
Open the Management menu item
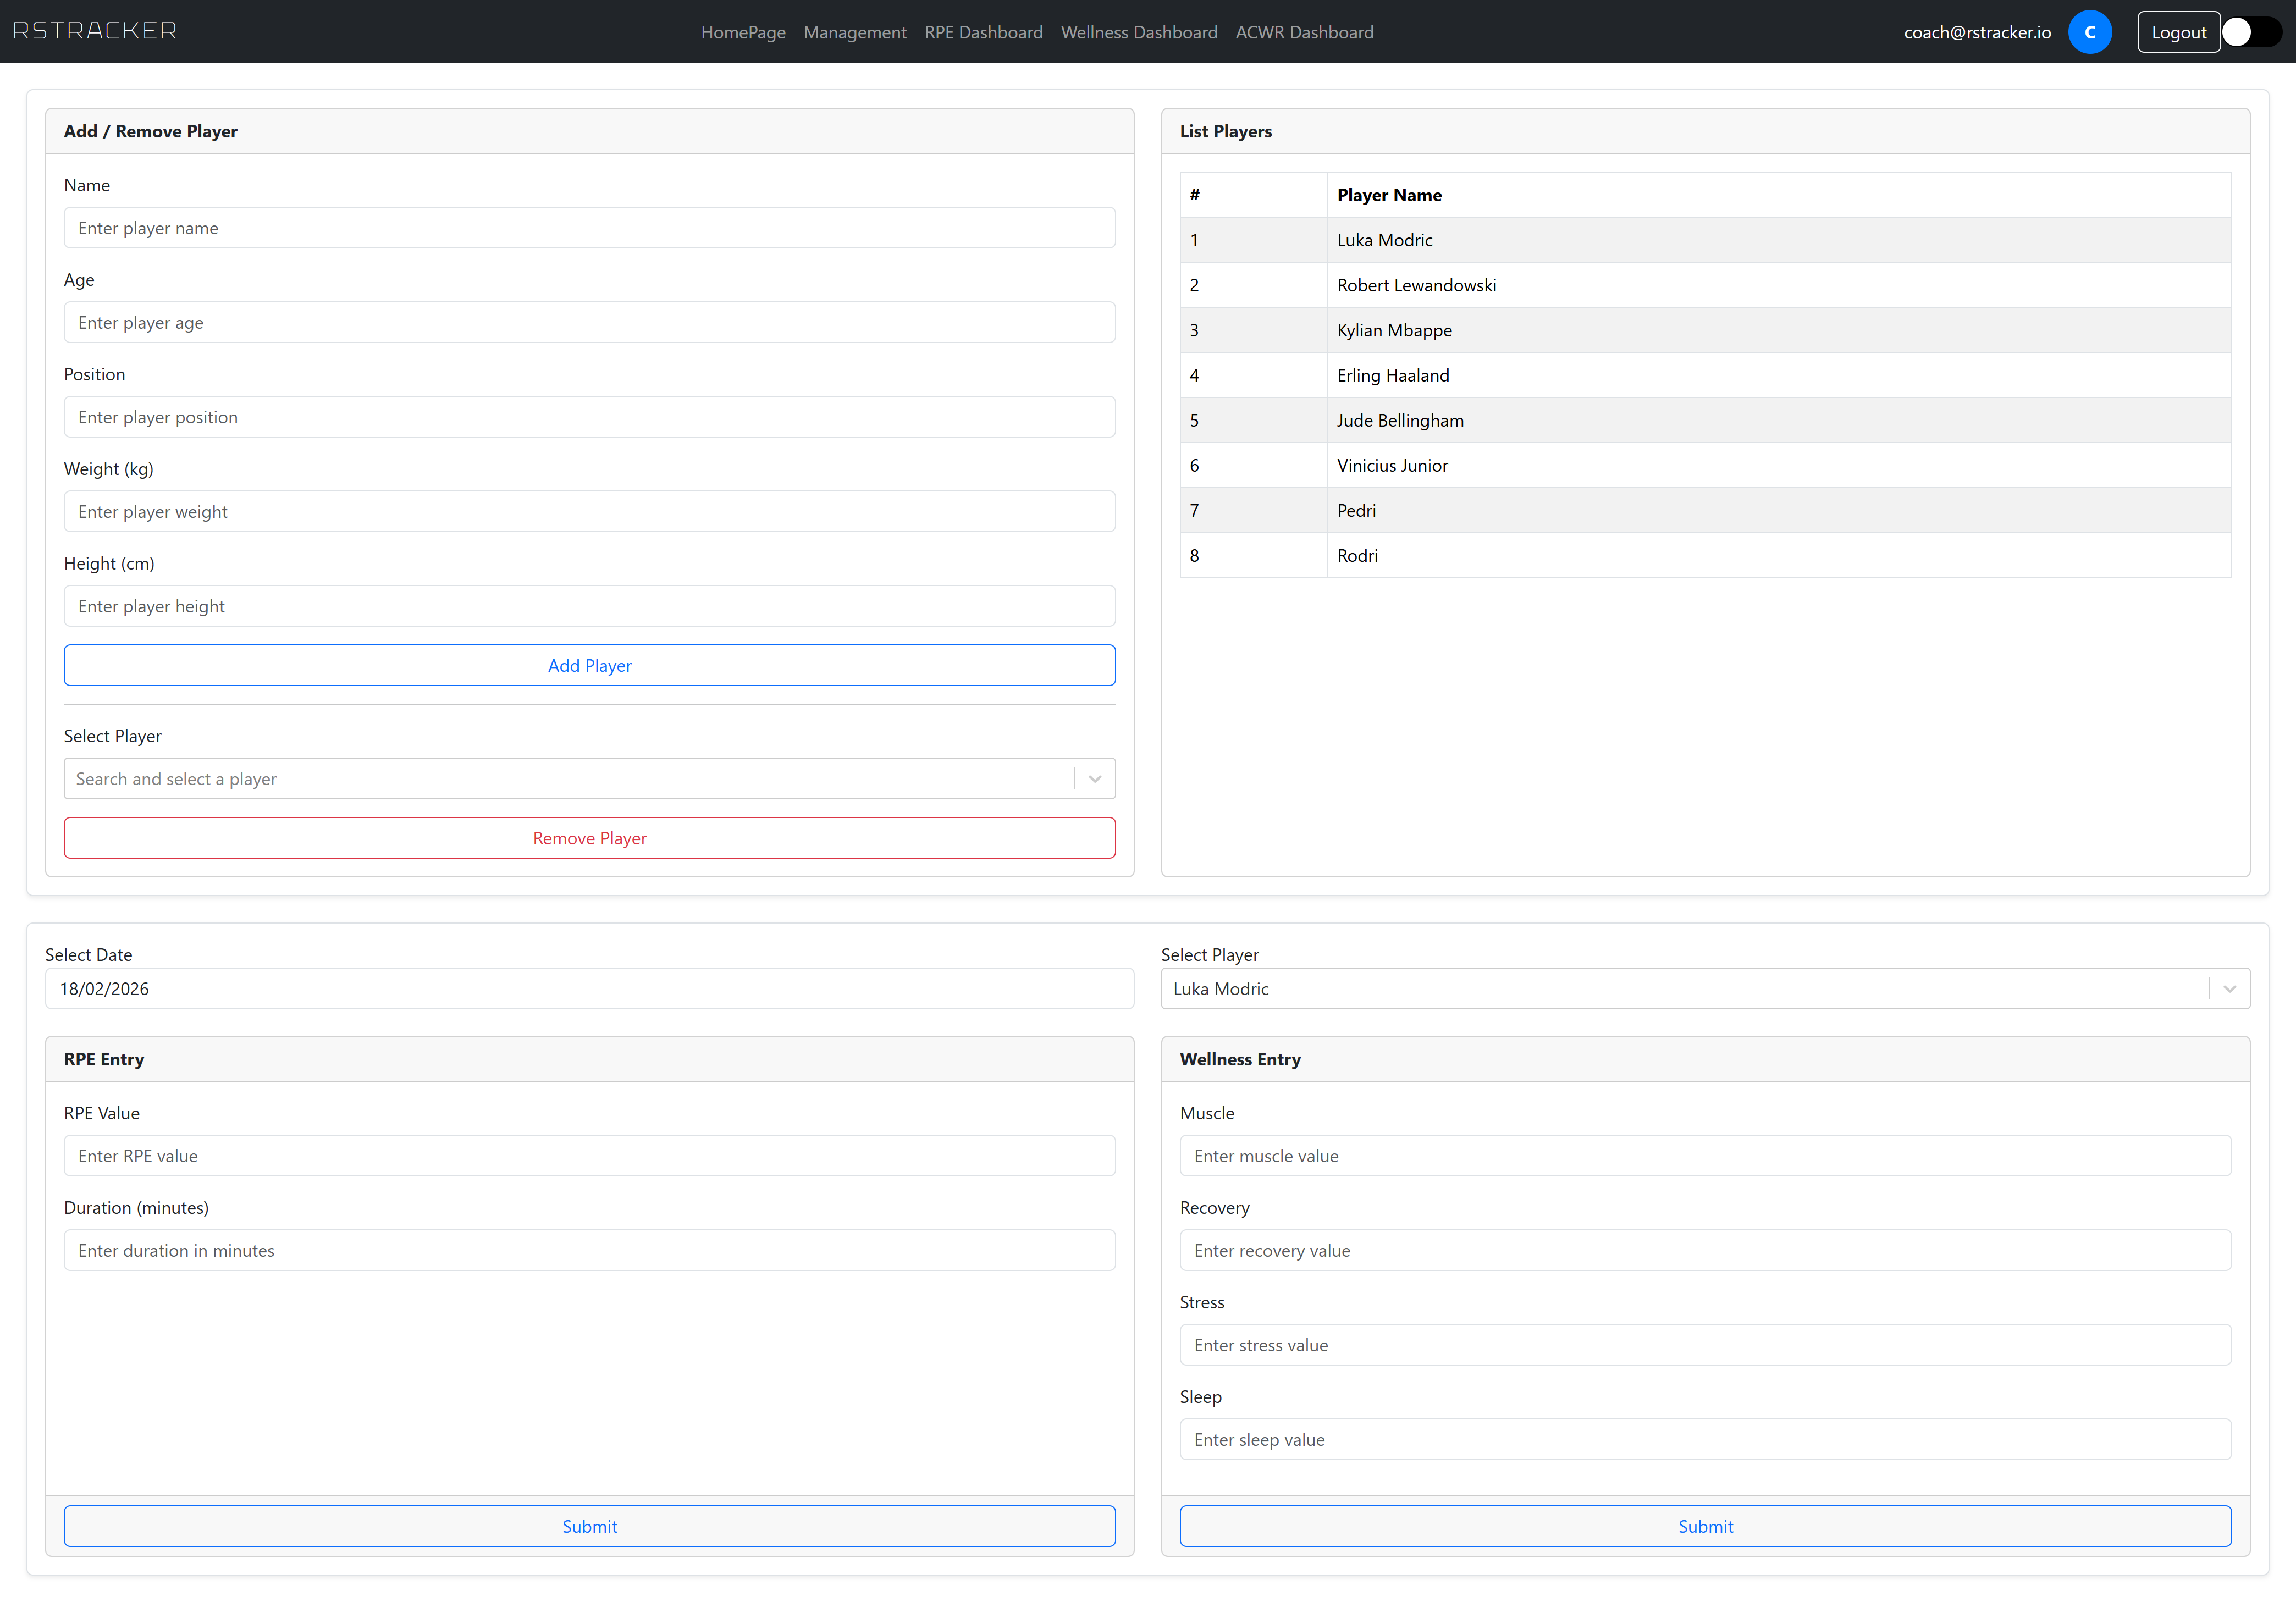[855, 32]
